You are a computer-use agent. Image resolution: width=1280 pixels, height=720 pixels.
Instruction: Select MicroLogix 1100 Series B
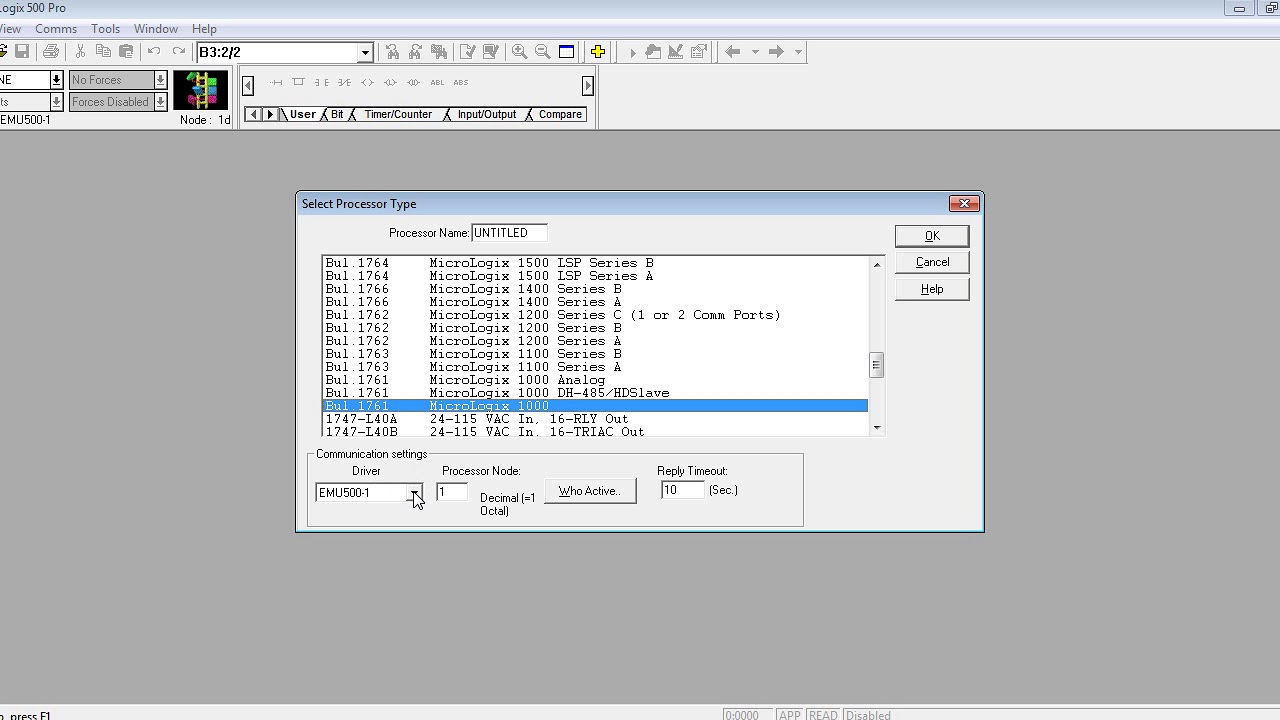595,354
